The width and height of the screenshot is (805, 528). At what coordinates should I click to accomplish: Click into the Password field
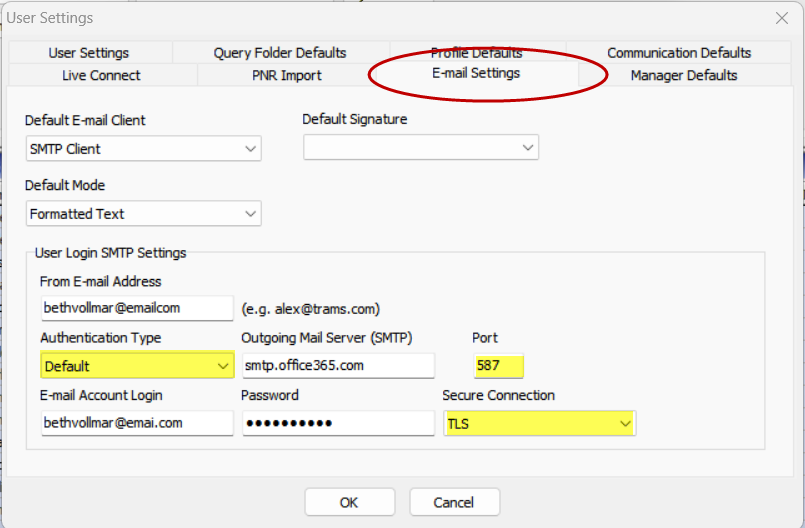pyautogui.click(x=338, y=423)
